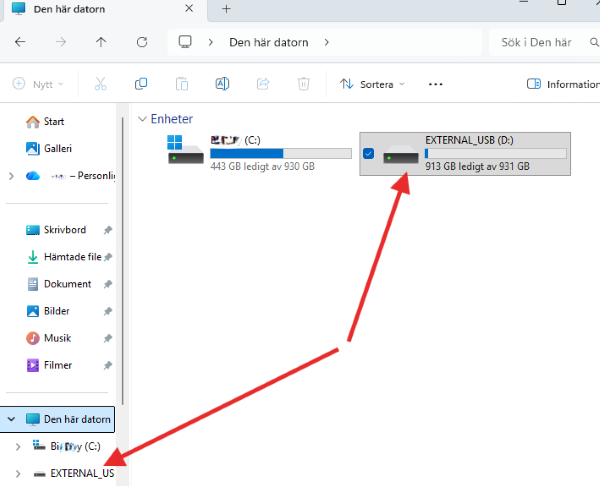Open Filmer in the sidebar
Screen dimensions: 600x488
pos(57,365)
